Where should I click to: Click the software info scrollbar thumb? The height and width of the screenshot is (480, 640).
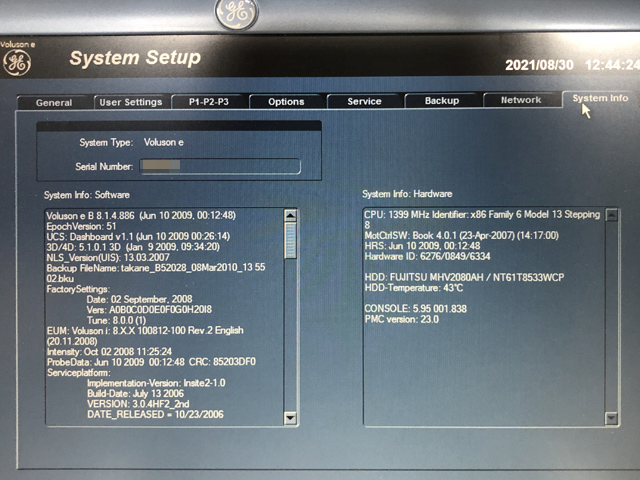[290, 240]
